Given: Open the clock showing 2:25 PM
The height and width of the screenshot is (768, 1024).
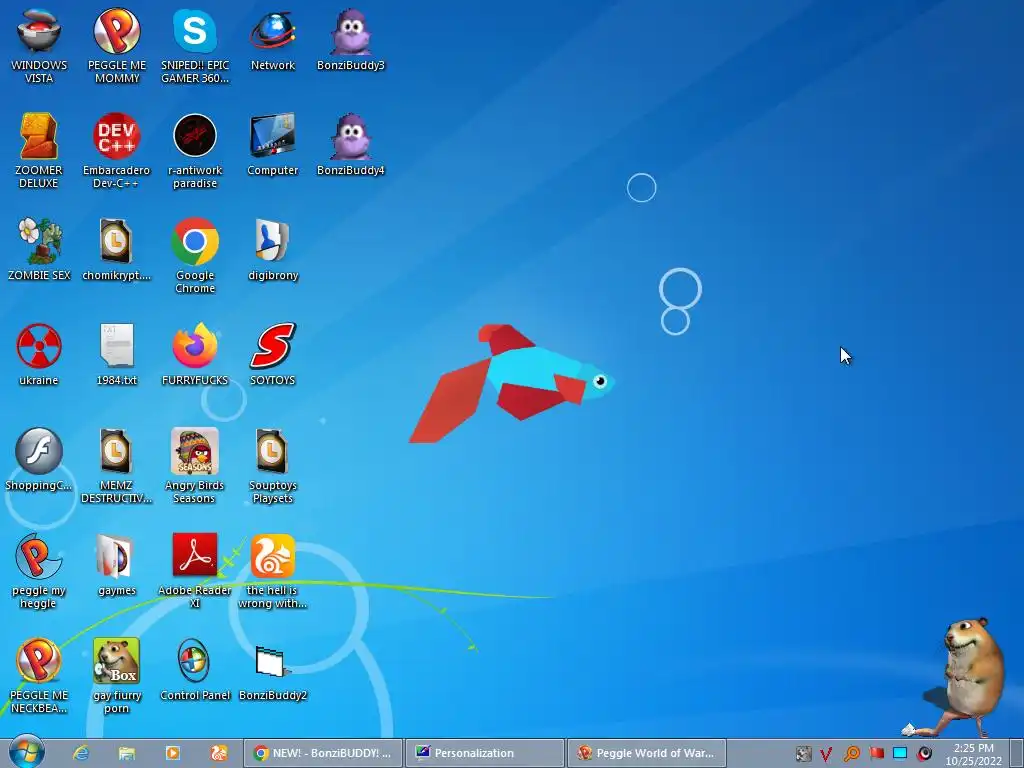Looking at the screenshot, I should pos(973,754).
